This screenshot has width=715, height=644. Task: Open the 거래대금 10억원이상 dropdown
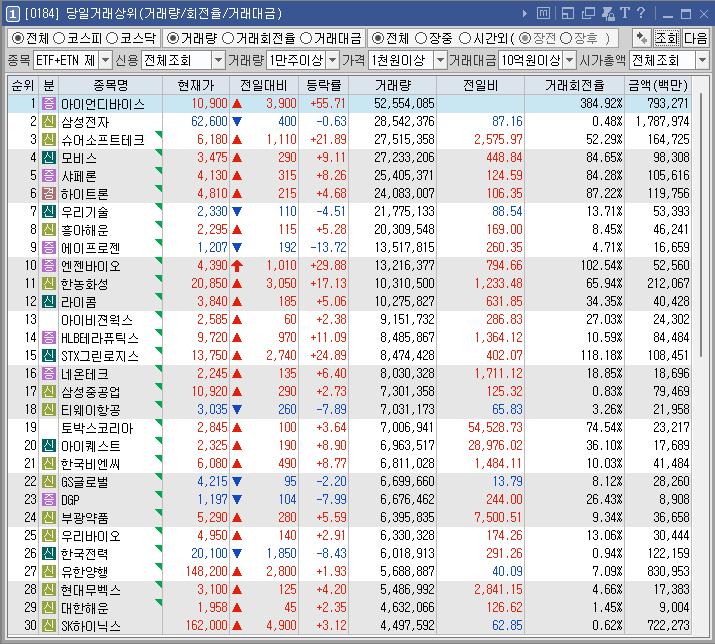pyautogui.click(x=570, y=60)
